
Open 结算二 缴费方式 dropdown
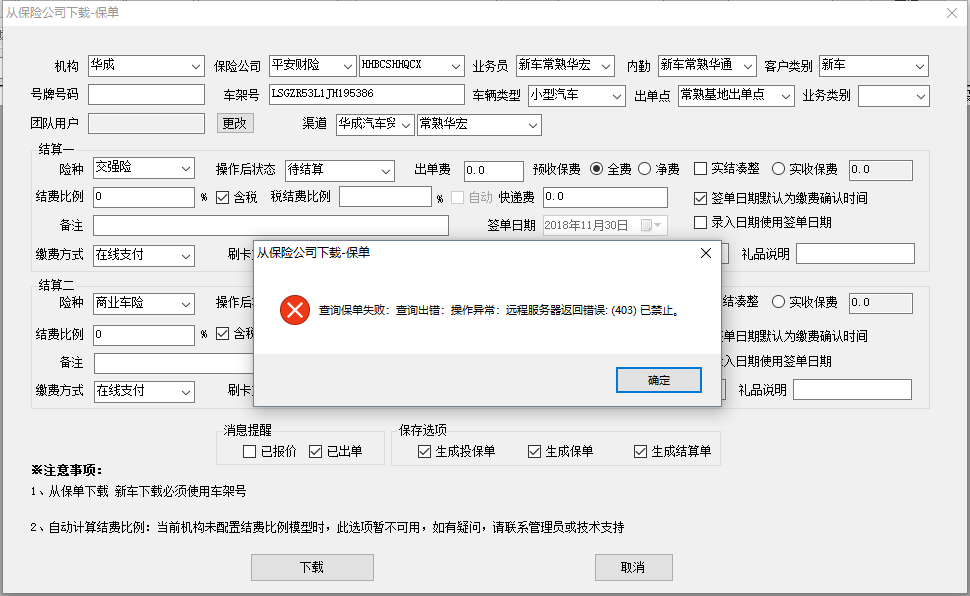point(144,392)
